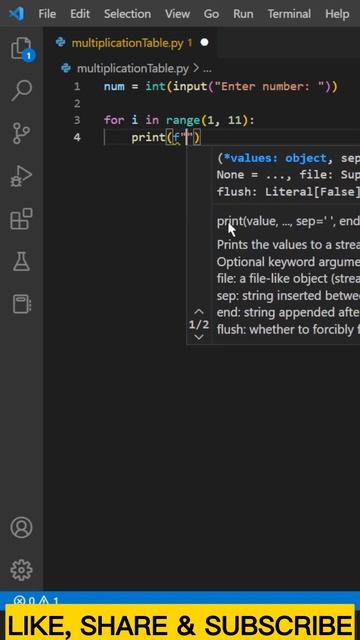
Task: Click the 'print' call on line 4
Action: (x=148, y=138)
